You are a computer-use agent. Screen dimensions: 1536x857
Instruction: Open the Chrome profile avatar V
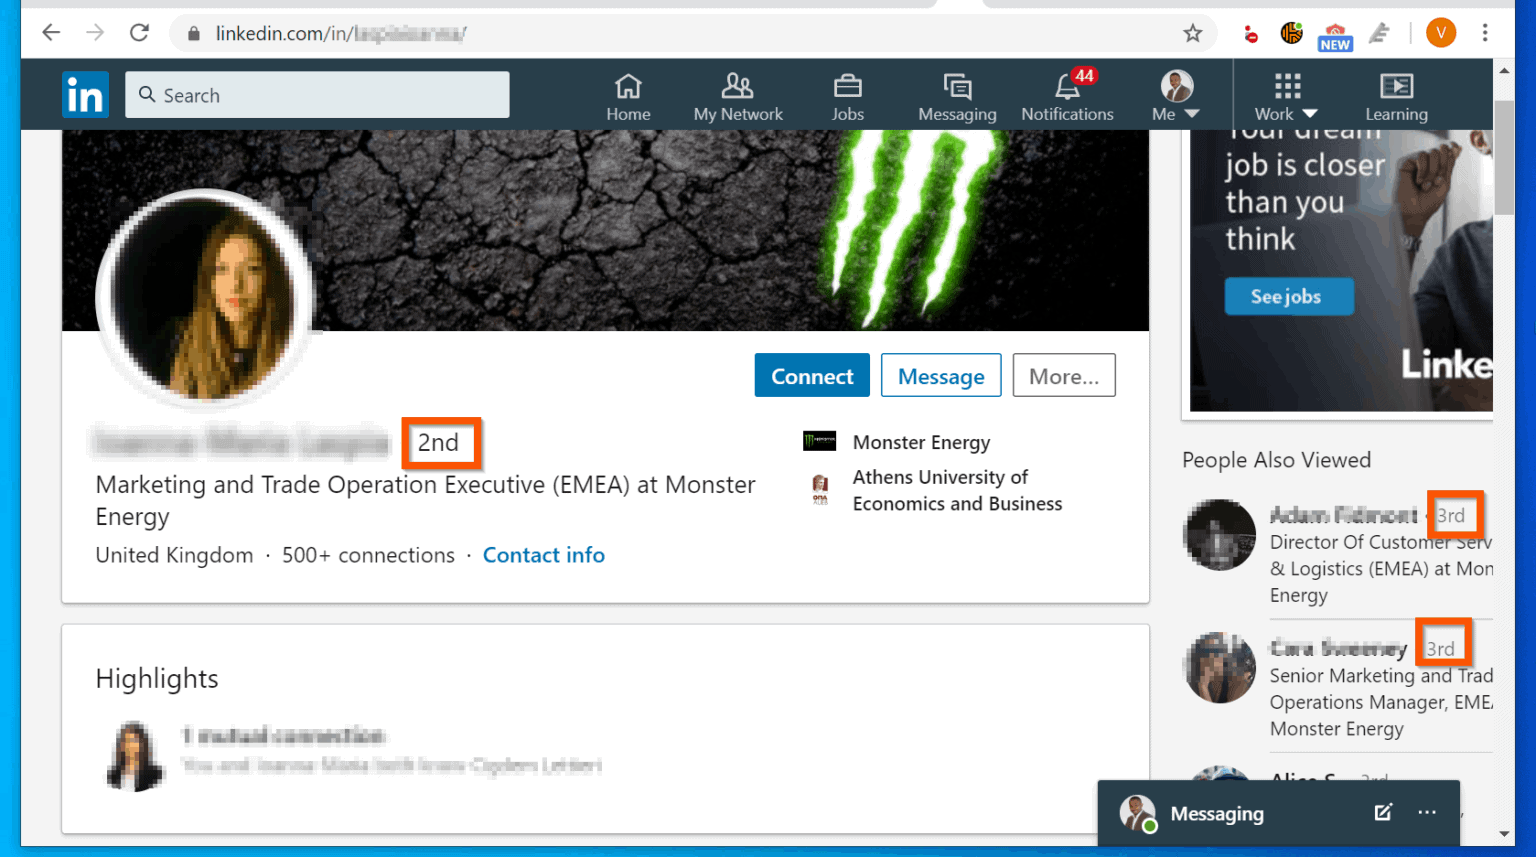tap(1441, 33)
